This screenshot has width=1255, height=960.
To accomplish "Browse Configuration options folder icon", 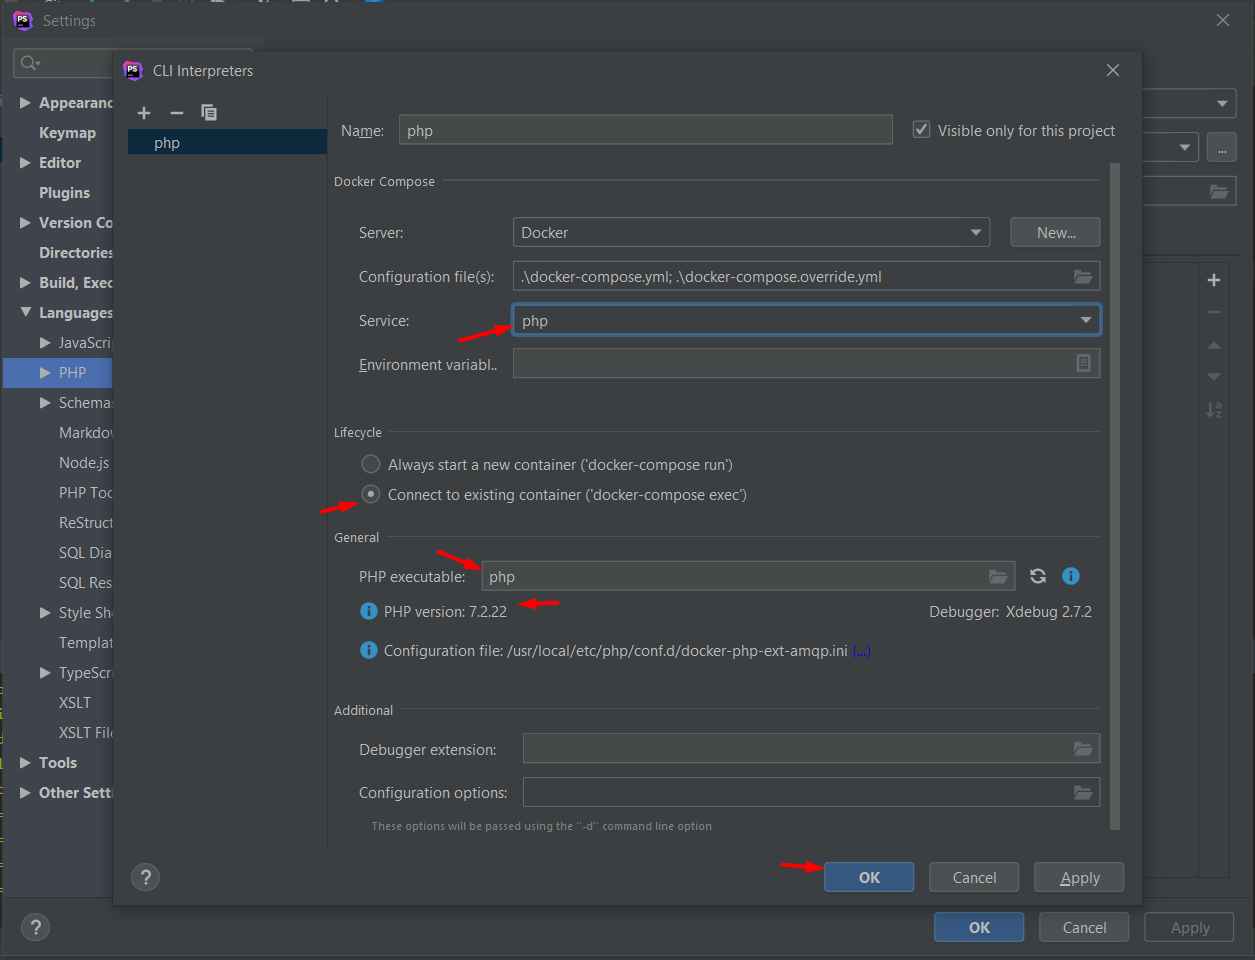I will pos(1083,793).
